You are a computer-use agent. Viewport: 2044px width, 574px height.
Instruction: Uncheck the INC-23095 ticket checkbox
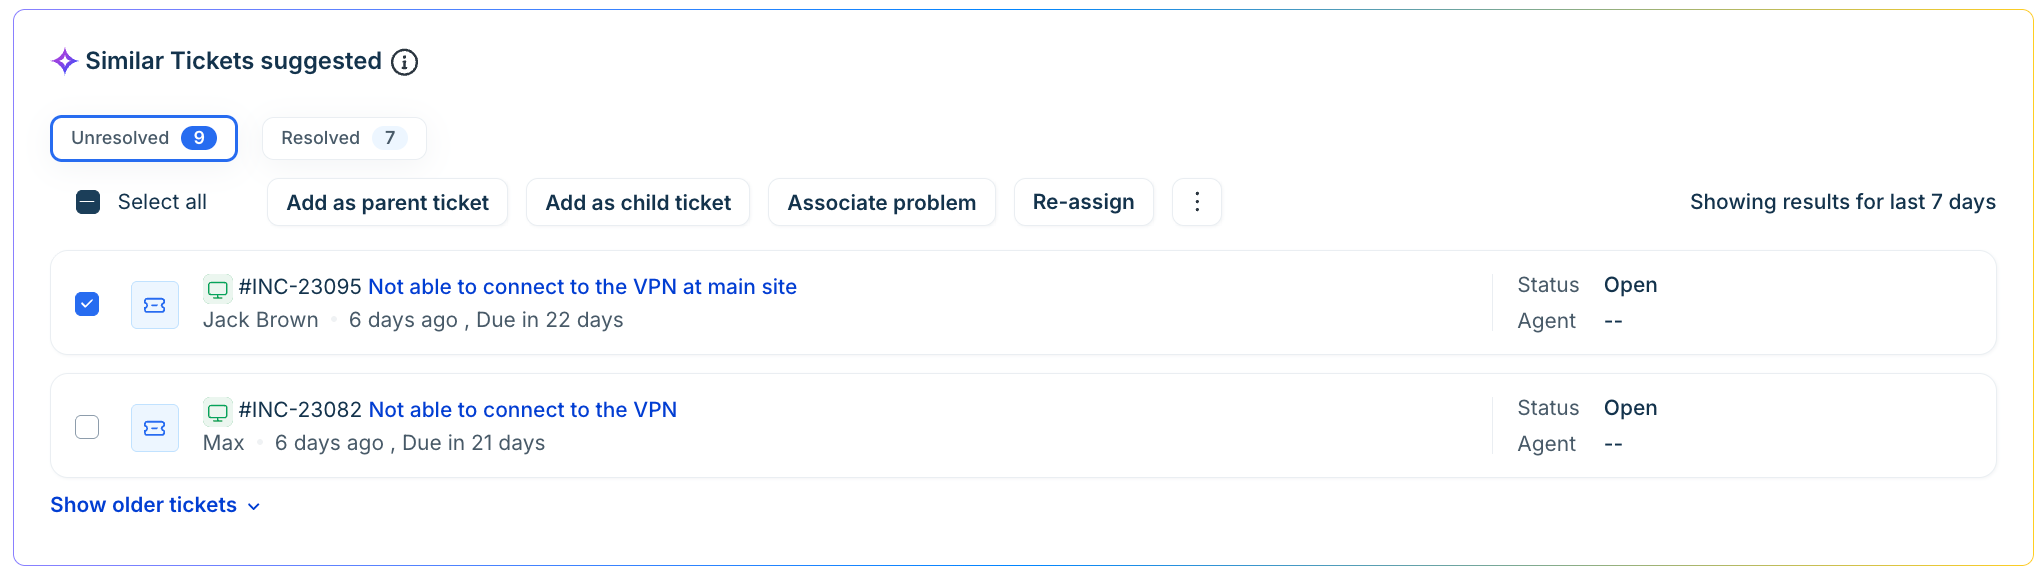[87, 304]
